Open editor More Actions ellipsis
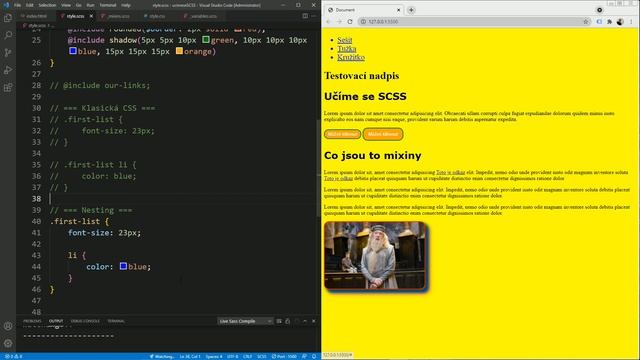 click(x=313, y=16)
